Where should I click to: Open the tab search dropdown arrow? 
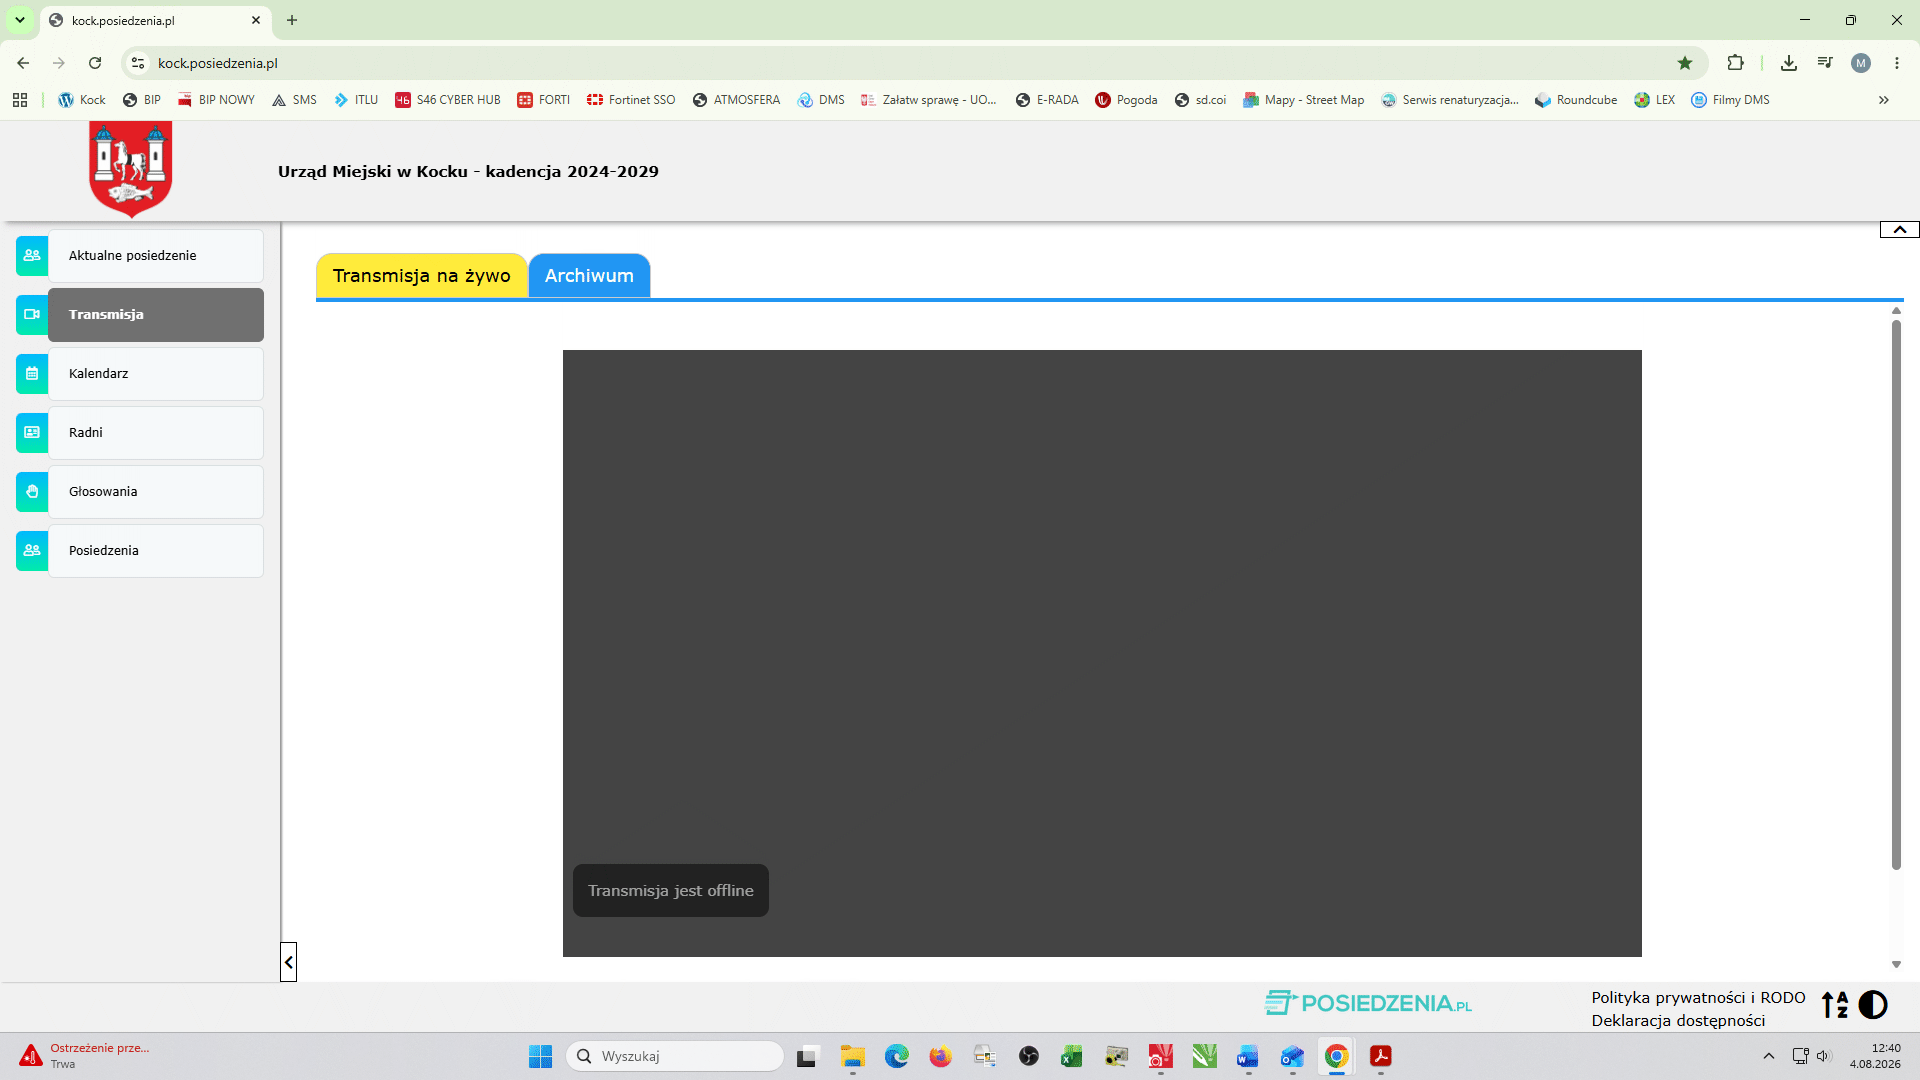click(19, 20)
